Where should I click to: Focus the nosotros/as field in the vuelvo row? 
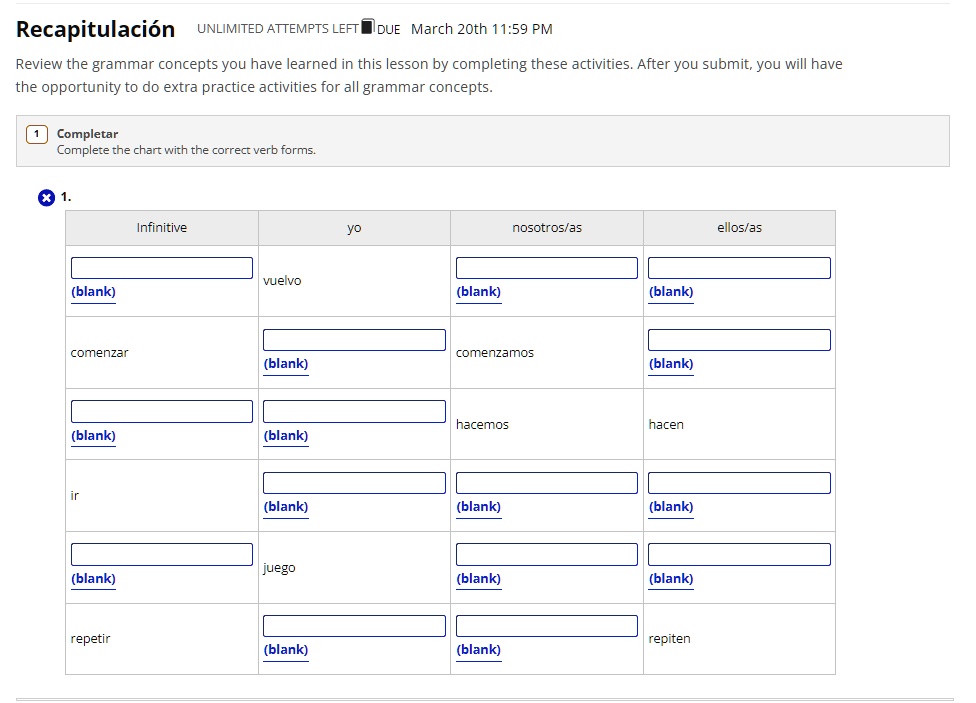(x=547, y=268)
